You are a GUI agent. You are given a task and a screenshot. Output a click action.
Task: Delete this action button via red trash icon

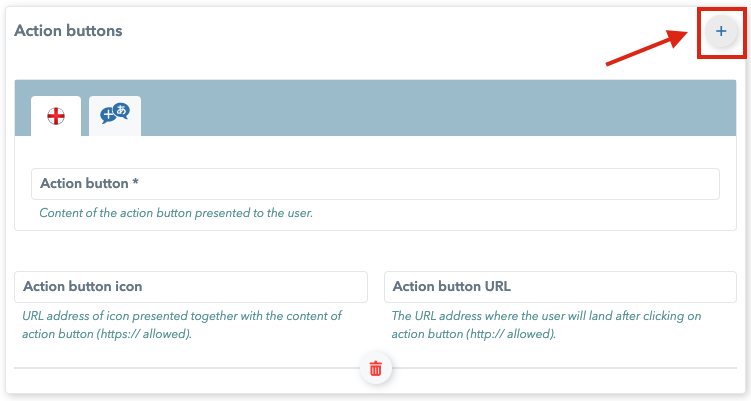tap(376, 368)
